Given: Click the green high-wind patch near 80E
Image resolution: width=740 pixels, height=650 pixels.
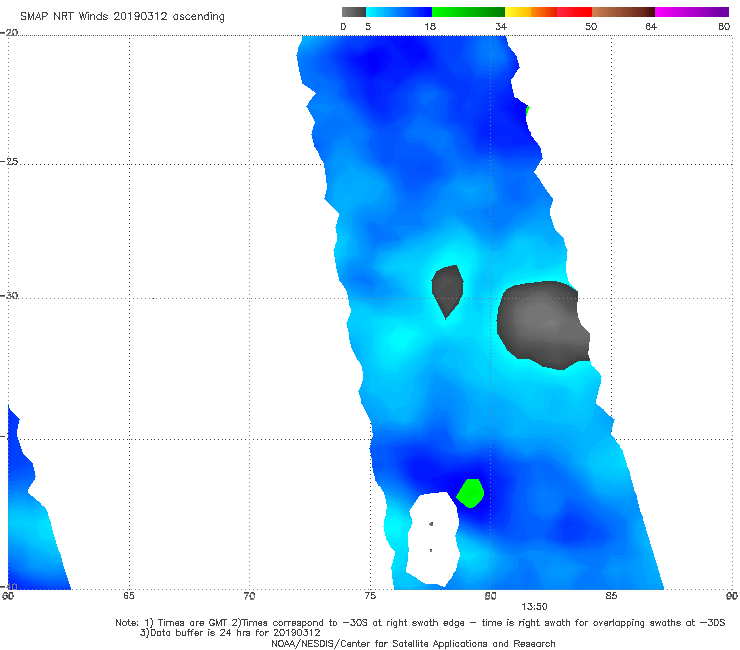Looking at the screenshot, I should tap(470, 493).
